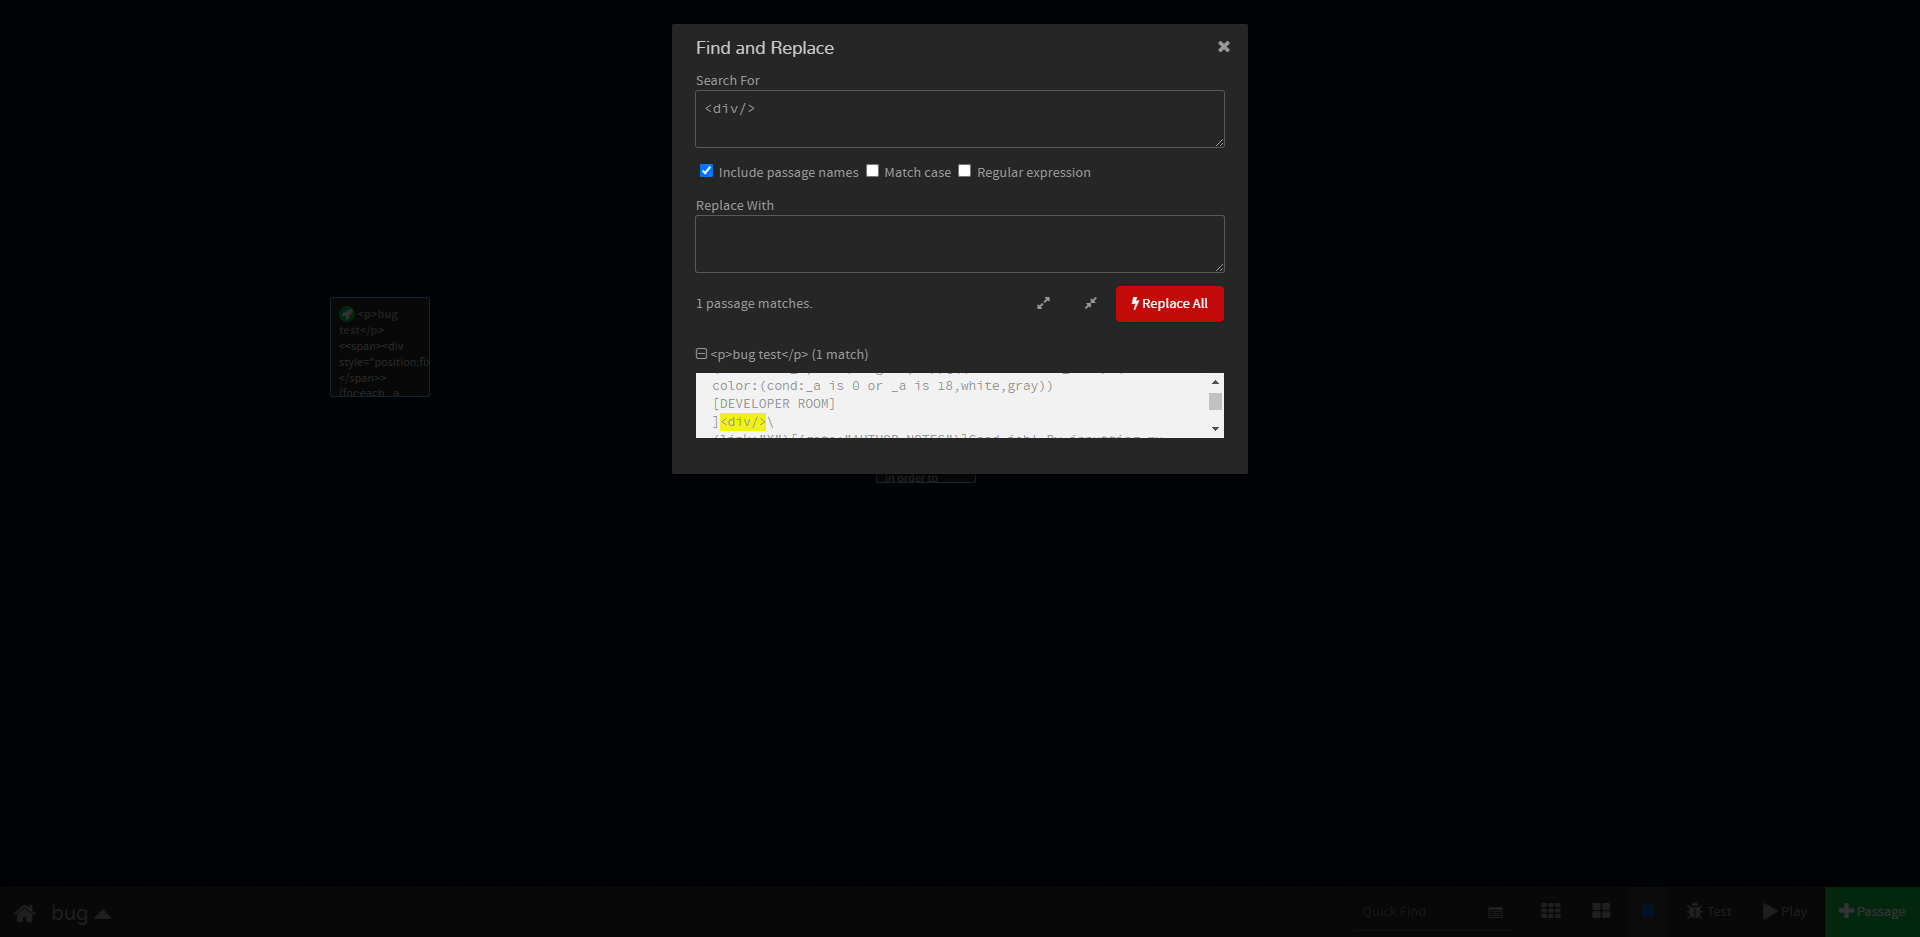
Task: Close the Find and Replace dialog
Action: (1223, 46)
